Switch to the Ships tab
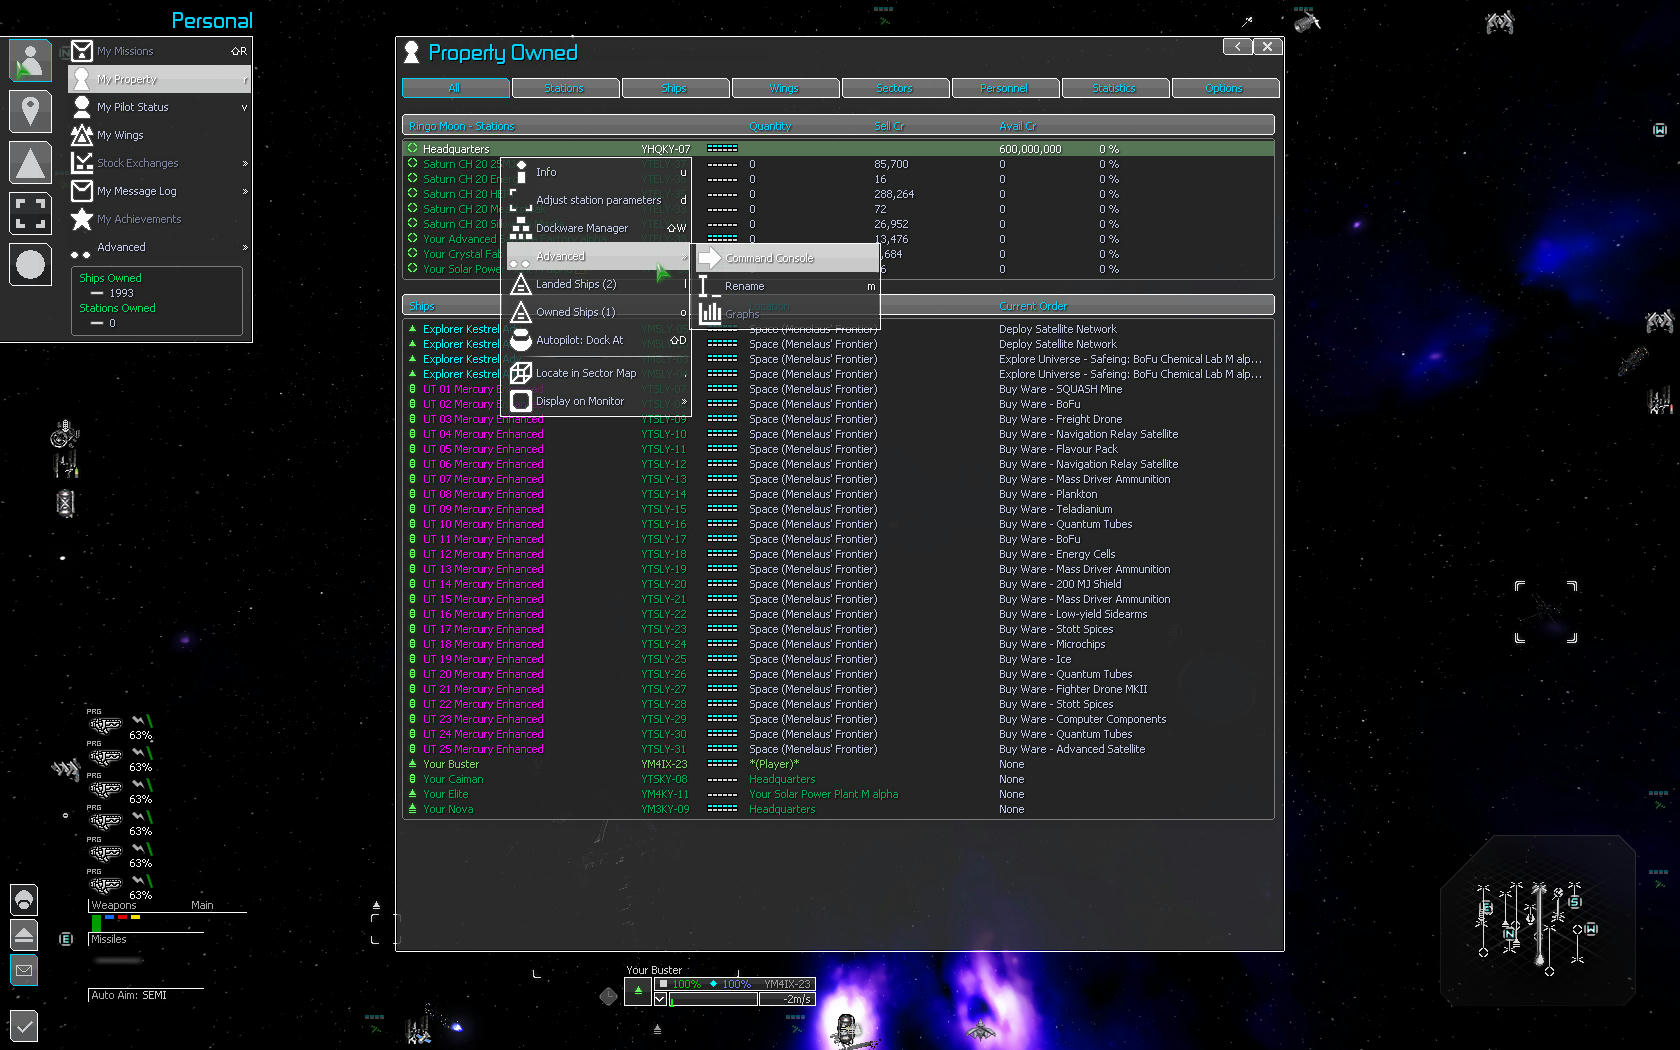This screenshot has width=1680, height=1050. coord(675,88)
